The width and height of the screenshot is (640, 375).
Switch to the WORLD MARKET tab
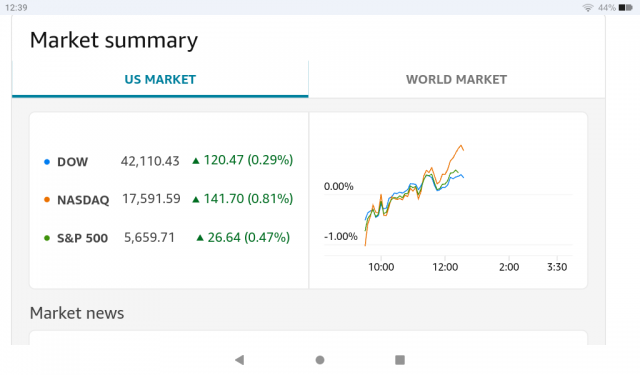pos(456,80)
